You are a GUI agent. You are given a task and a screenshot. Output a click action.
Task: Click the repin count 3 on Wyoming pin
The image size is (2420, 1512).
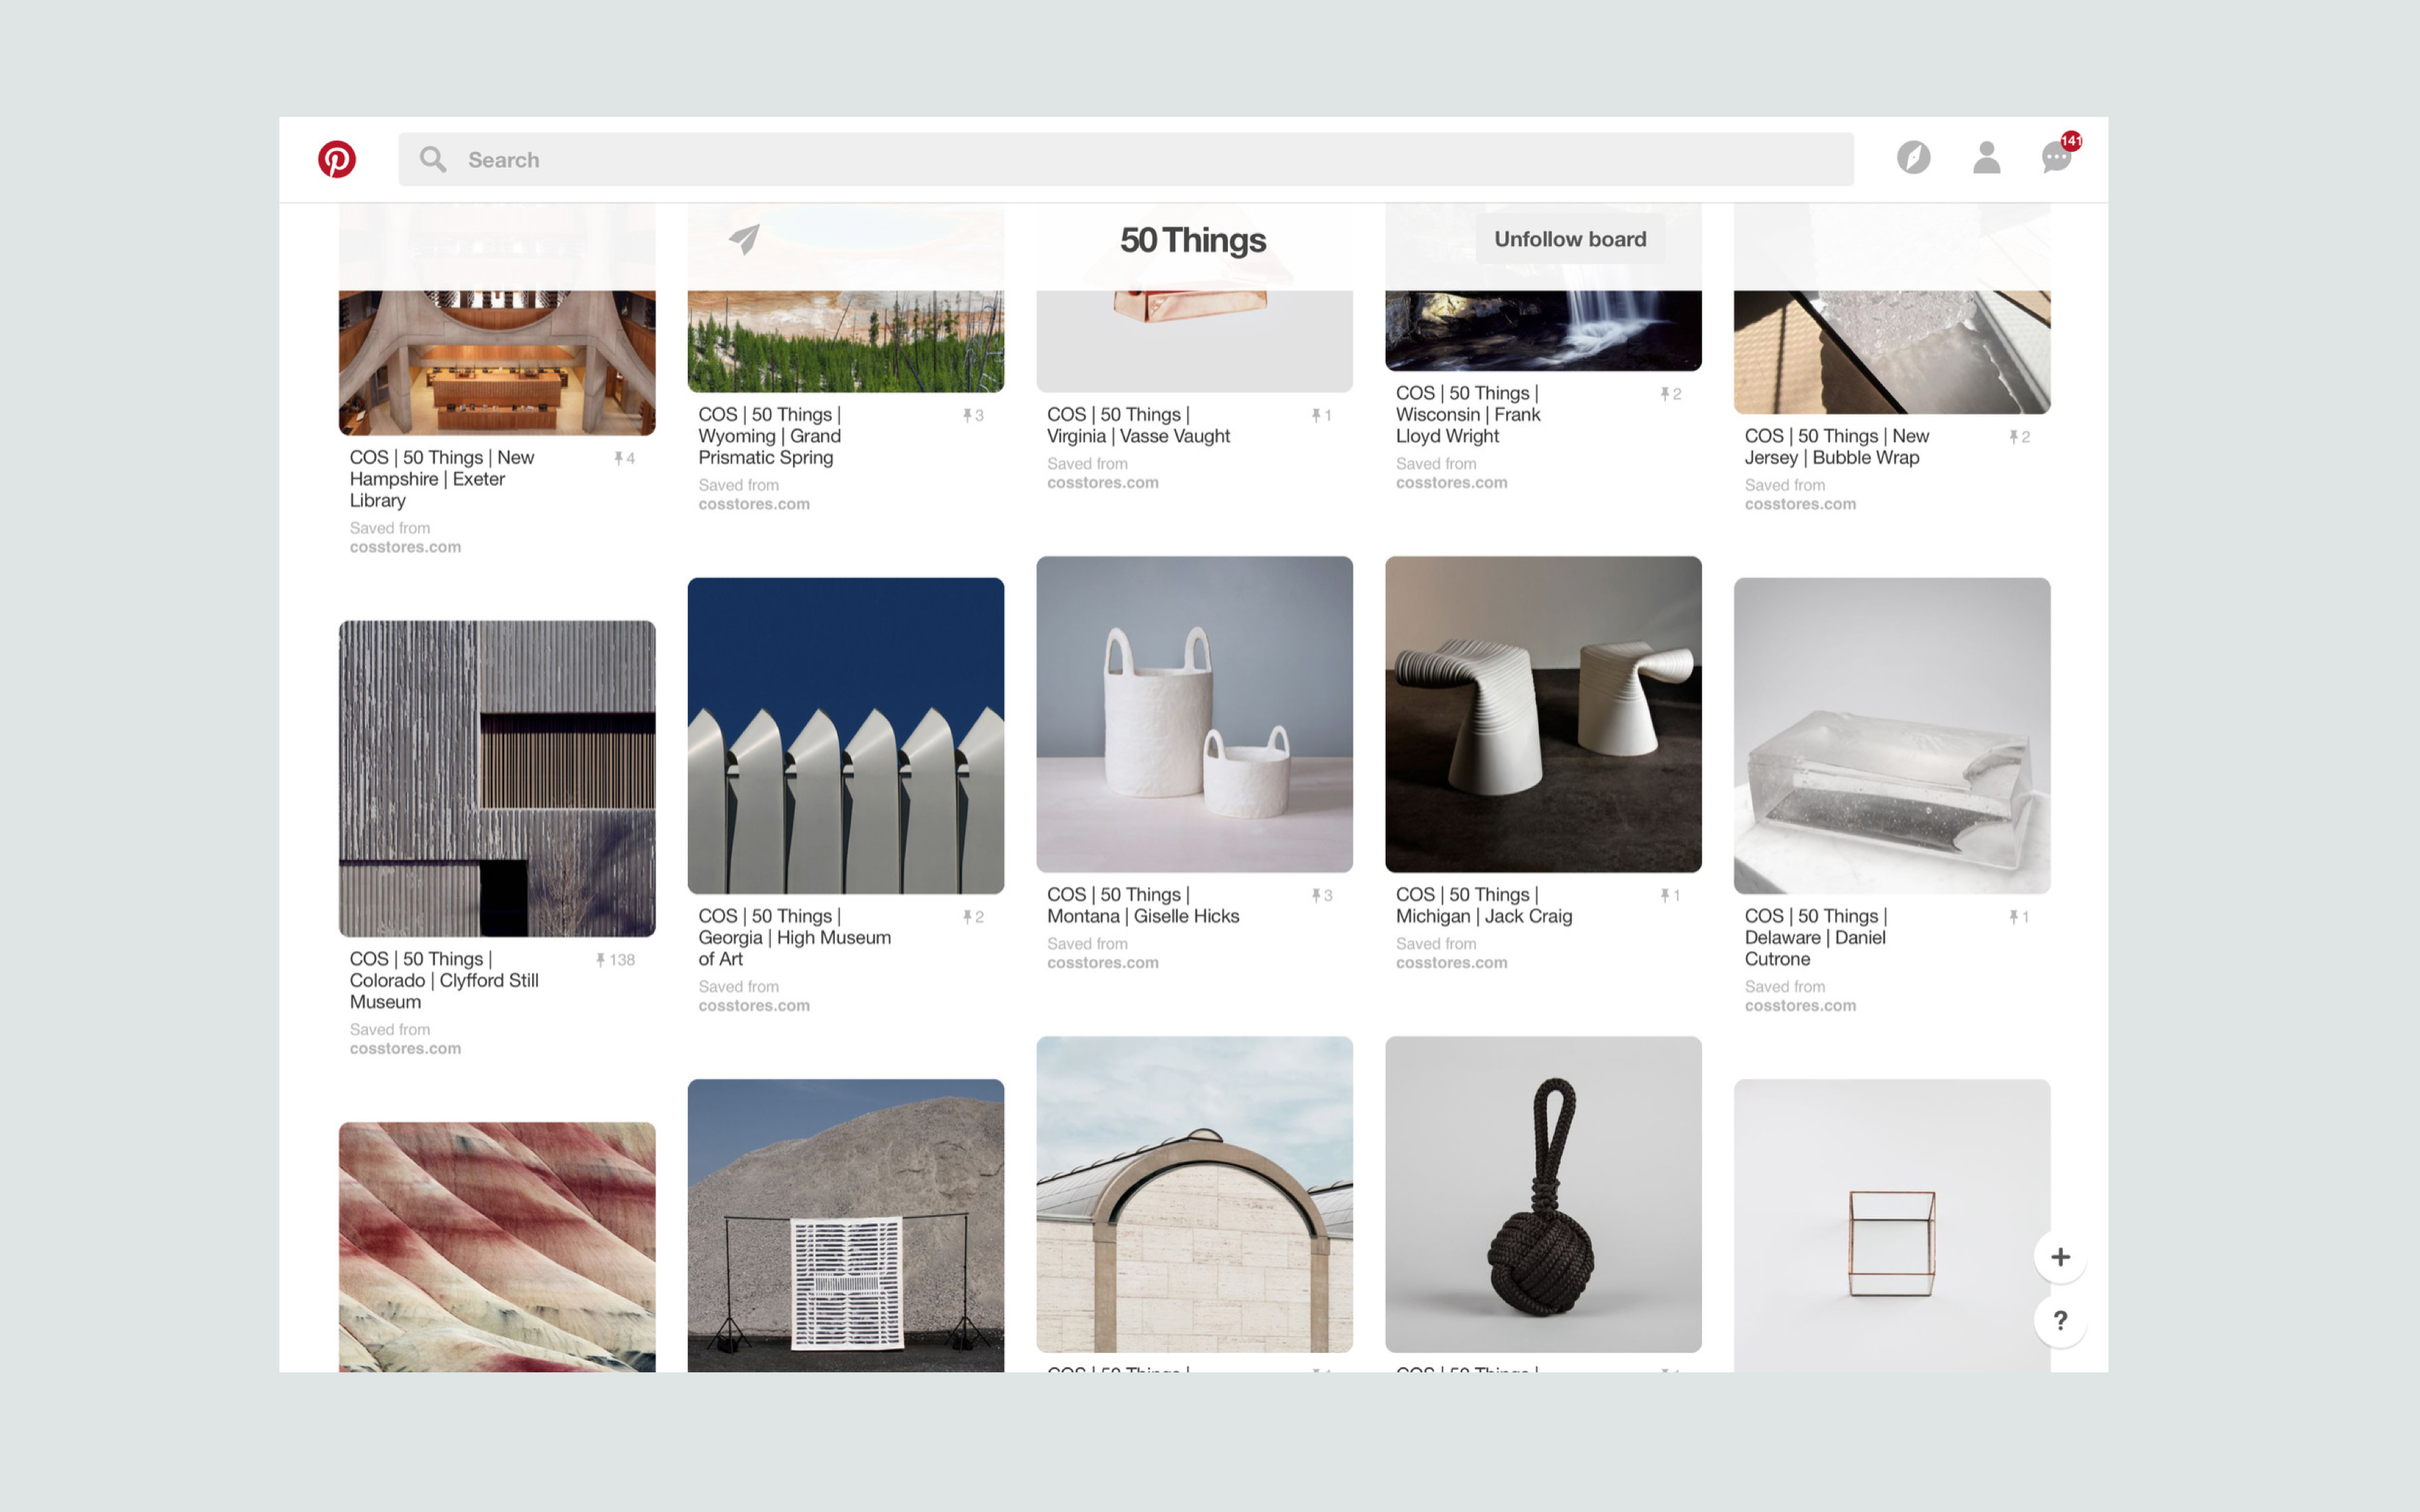pos(973,415)
